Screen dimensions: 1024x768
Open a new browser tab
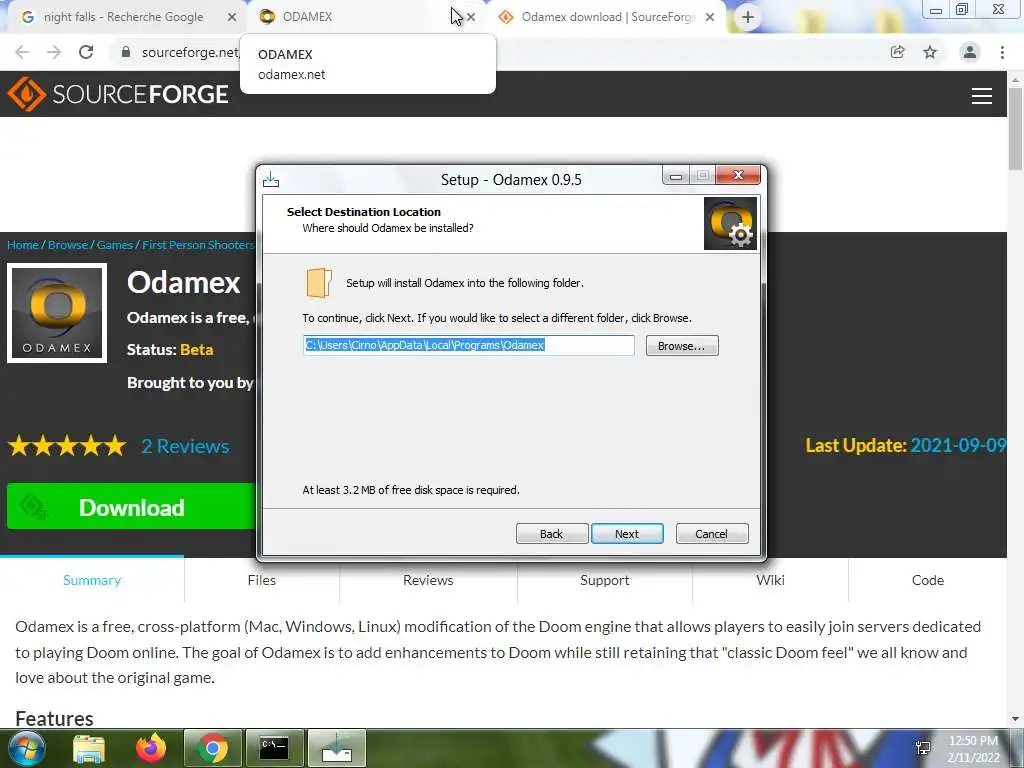(748, 17)
